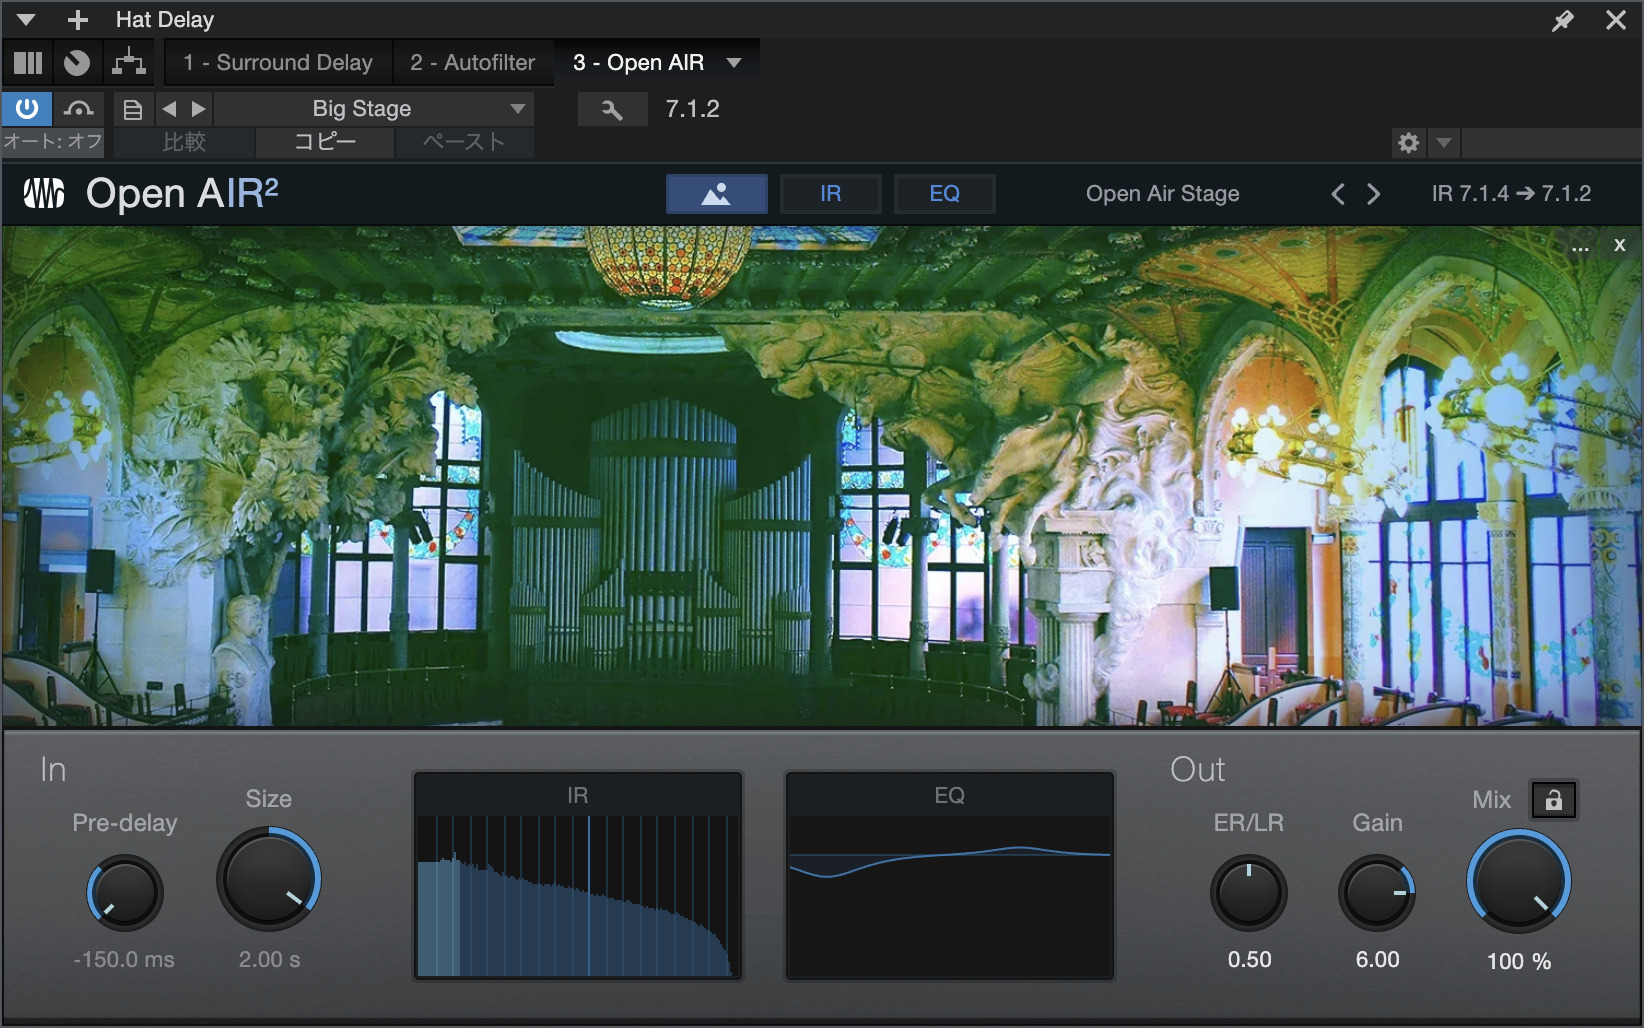Switch to the EQ view tab
Screen dimensions: 1644x1028
point(944,194)
